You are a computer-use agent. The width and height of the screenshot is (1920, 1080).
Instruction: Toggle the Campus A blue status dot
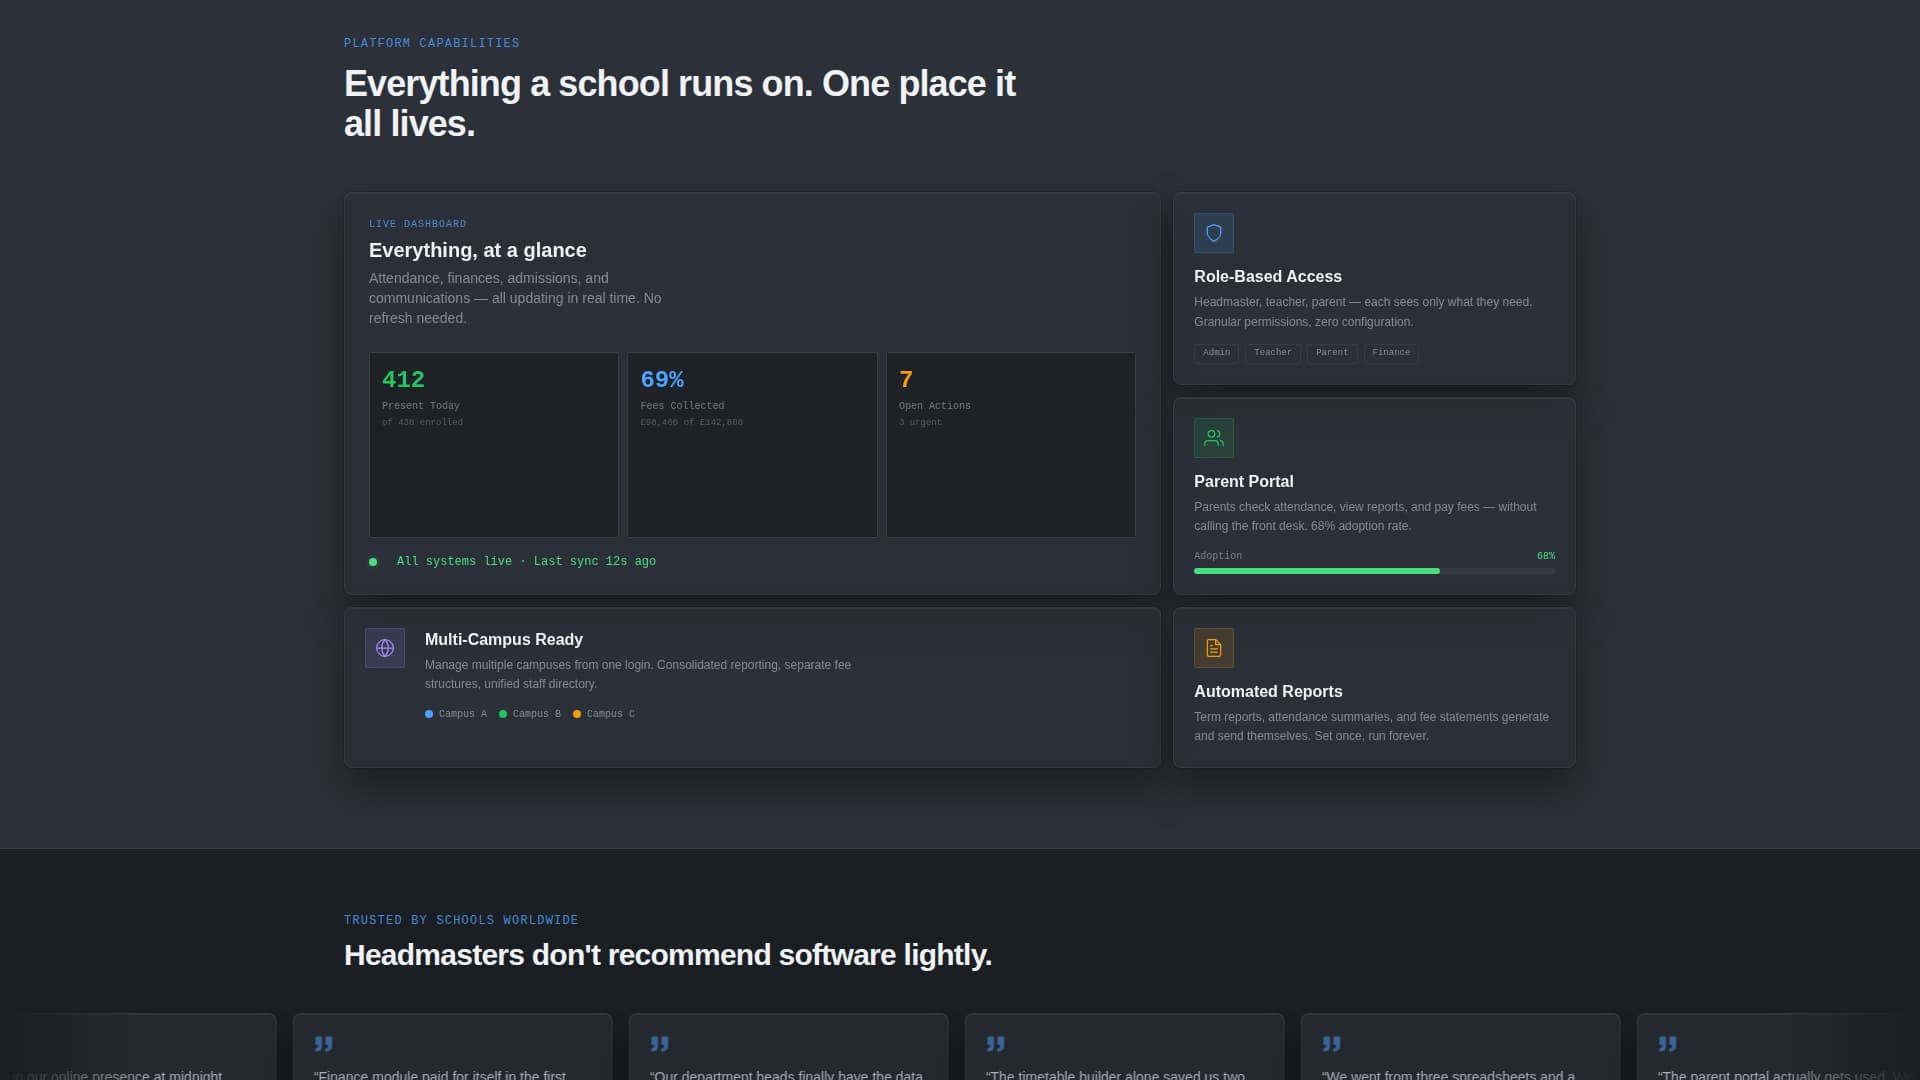coord(429,714)
